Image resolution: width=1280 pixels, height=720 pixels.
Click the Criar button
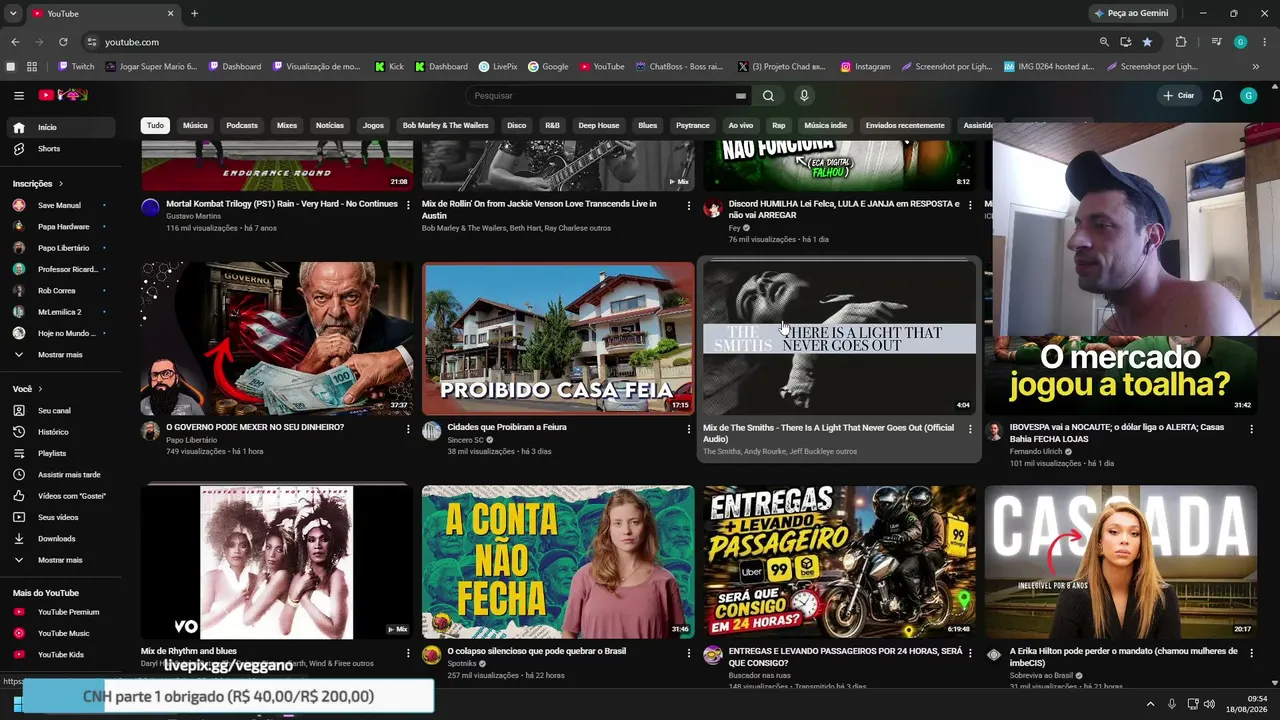point(1179,96)
